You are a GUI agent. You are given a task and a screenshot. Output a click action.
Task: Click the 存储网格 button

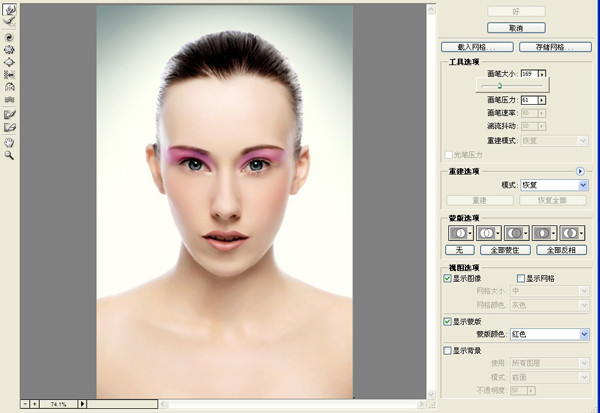[555, 47]
